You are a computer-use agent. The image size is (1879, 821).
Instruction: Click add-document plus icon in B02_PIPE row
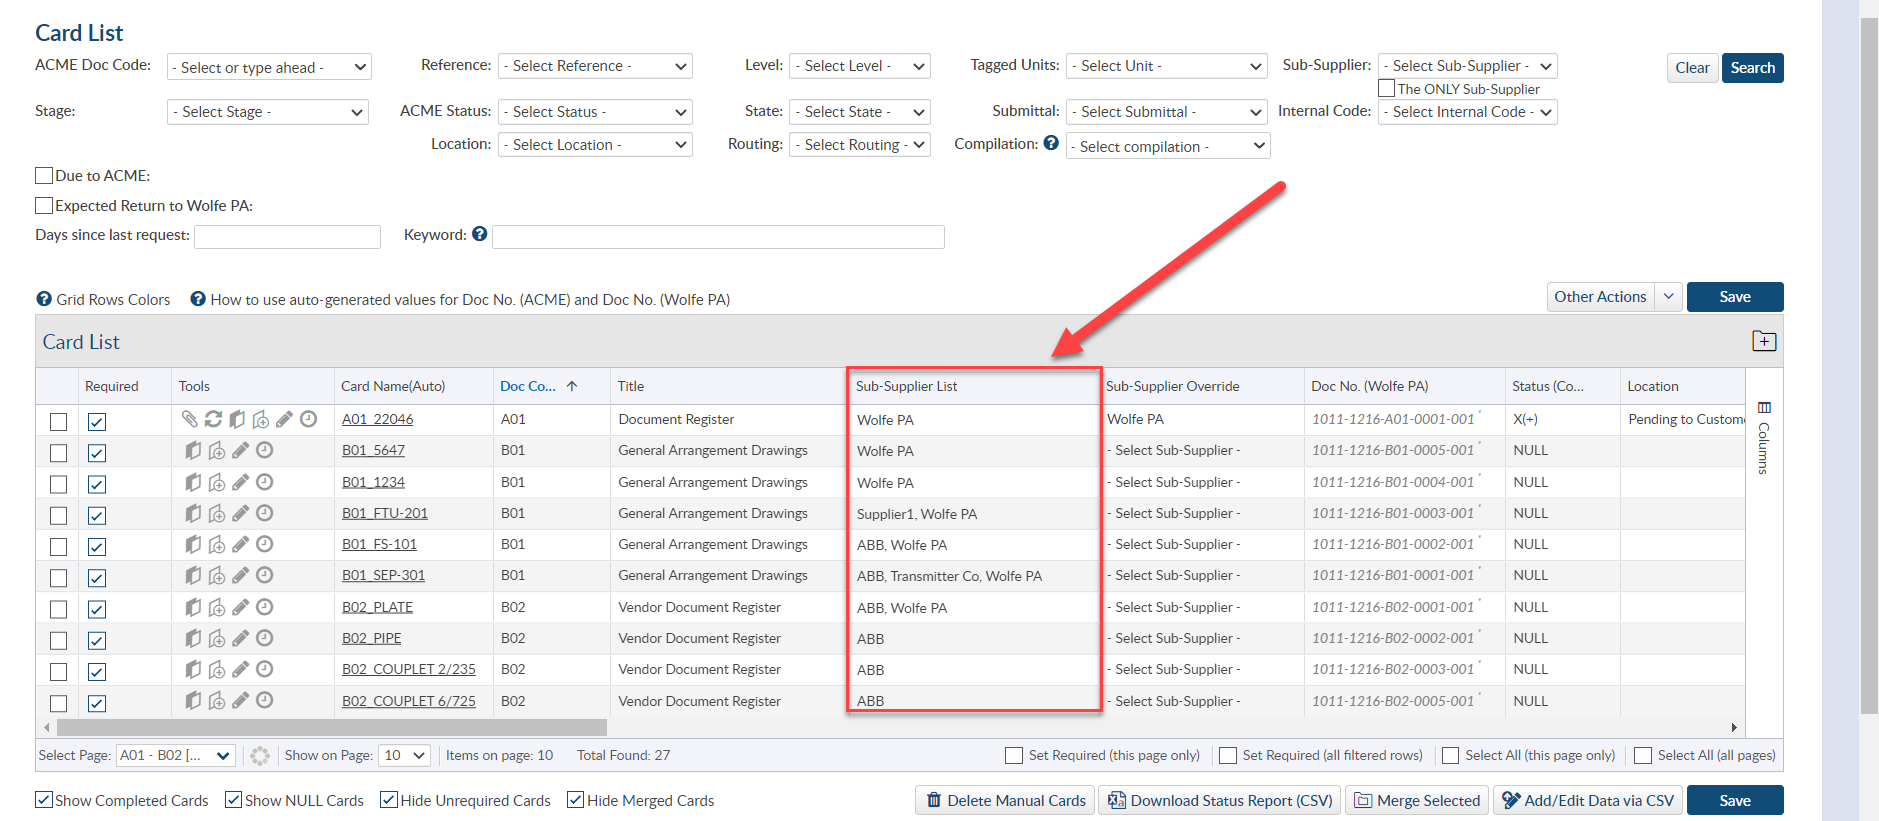pos(217,638)
